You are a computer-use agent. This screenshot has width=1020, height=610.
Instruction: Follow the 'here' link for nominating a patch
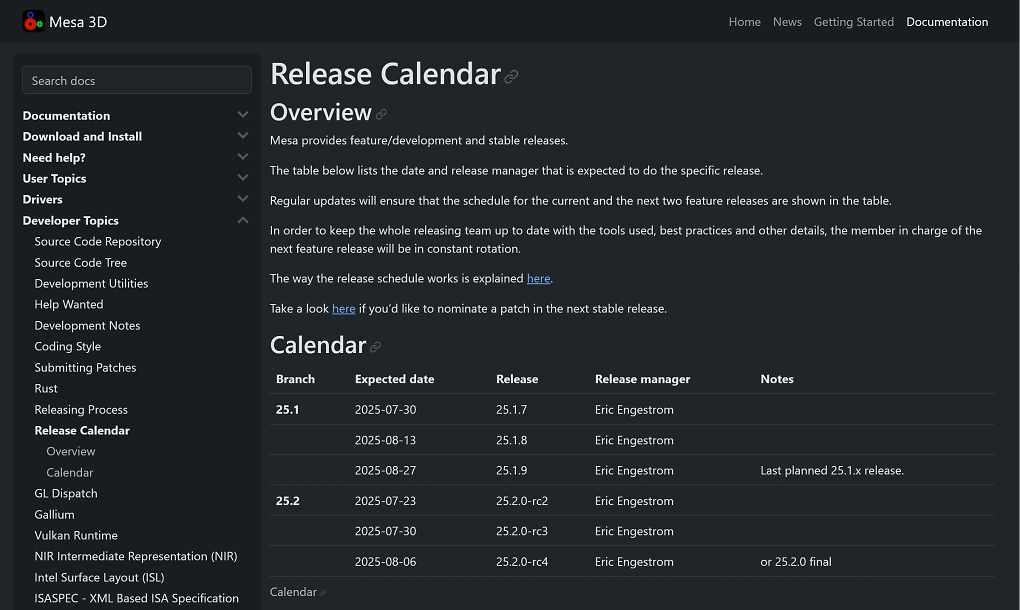click(343, 308)
